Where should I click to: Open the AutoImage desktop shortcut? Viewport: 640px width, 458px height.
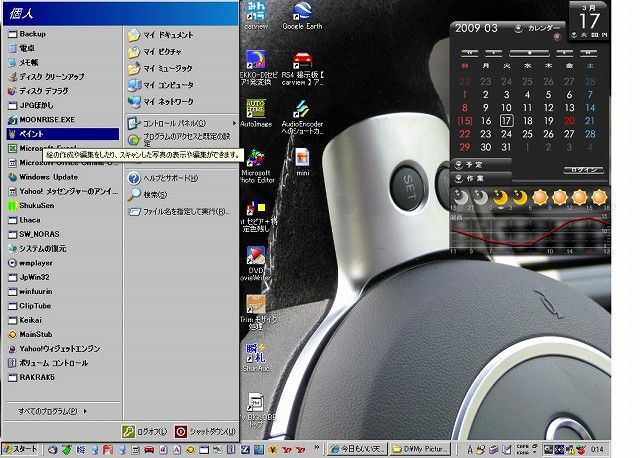pyautogui.click(x=256, y=113)
